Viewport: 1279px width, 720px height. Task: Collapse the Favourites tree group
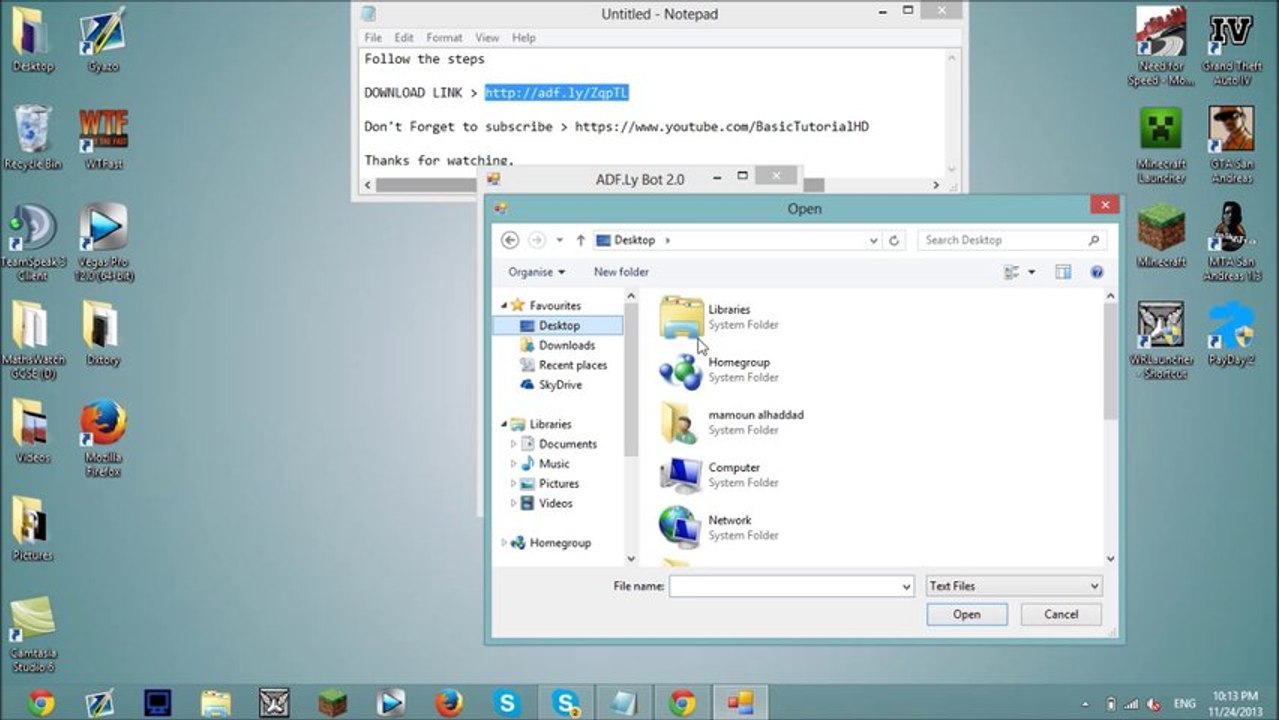coord(504,305)
